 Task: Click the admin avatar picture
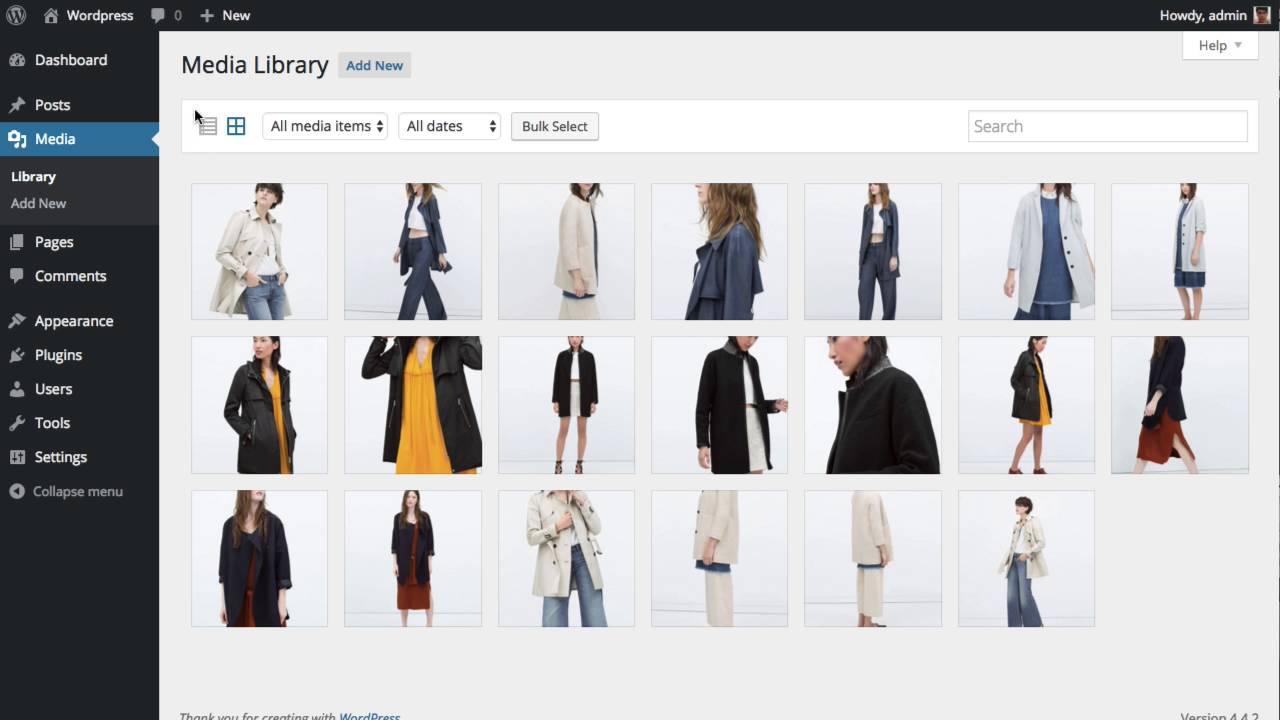coord(1262,15)
